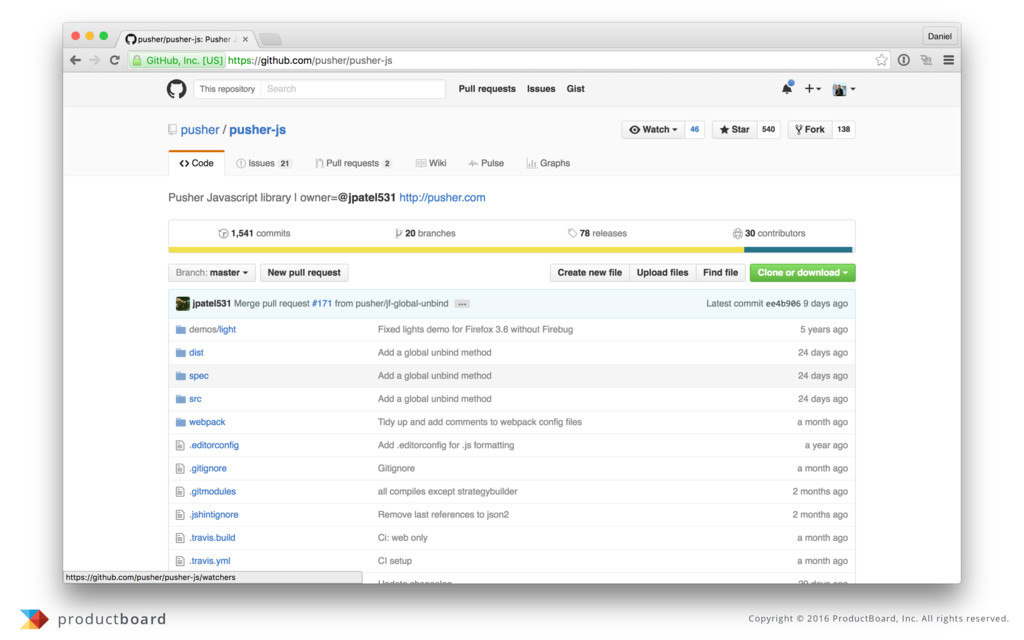Click Pull requests in top navigation
This screenshot has width=1024, height=640.
487,89
